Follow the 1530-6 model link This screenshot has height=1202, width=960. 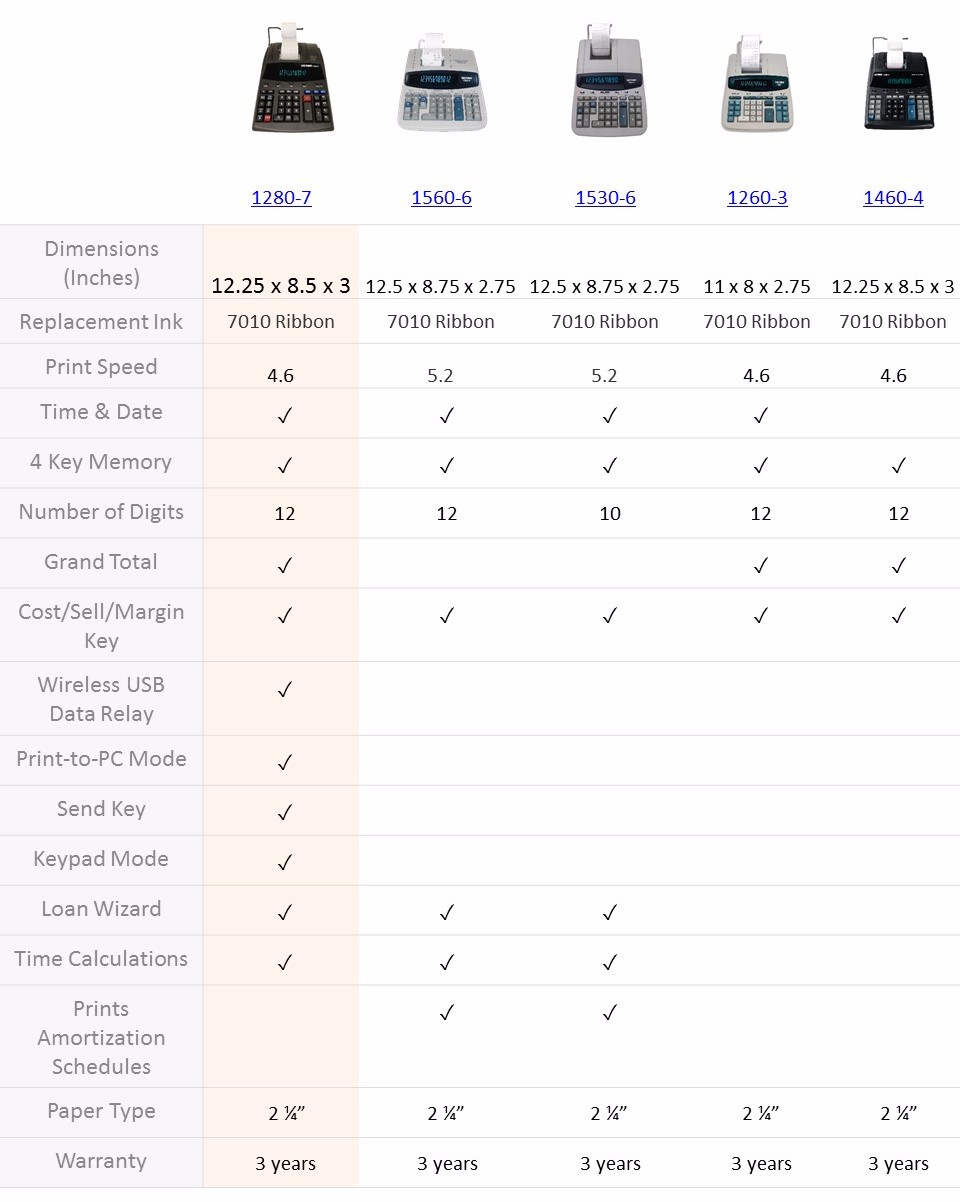coord(605,198)
